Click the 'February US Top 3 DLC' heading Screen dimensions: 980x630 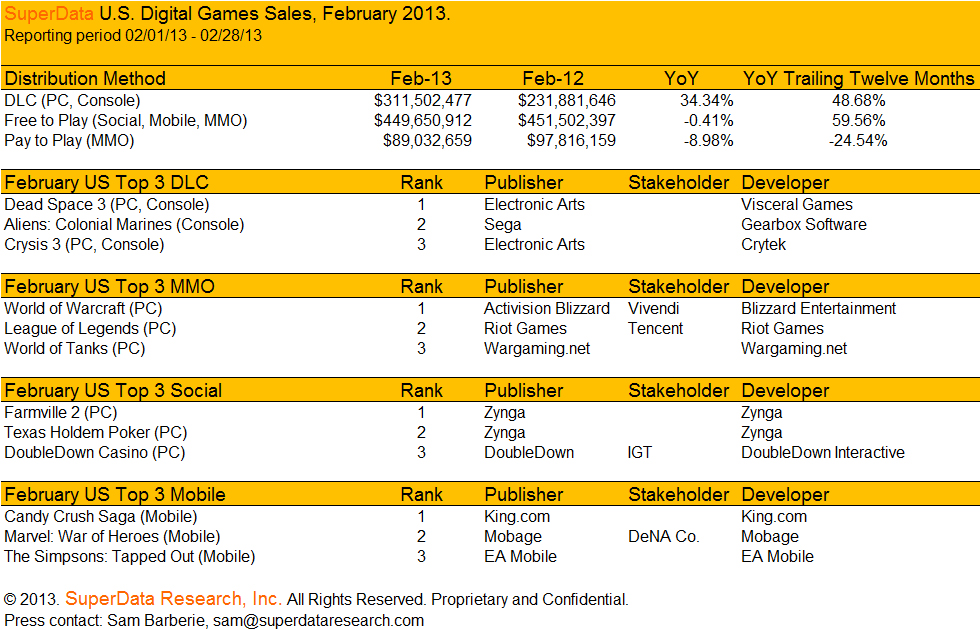click(106, 182)
